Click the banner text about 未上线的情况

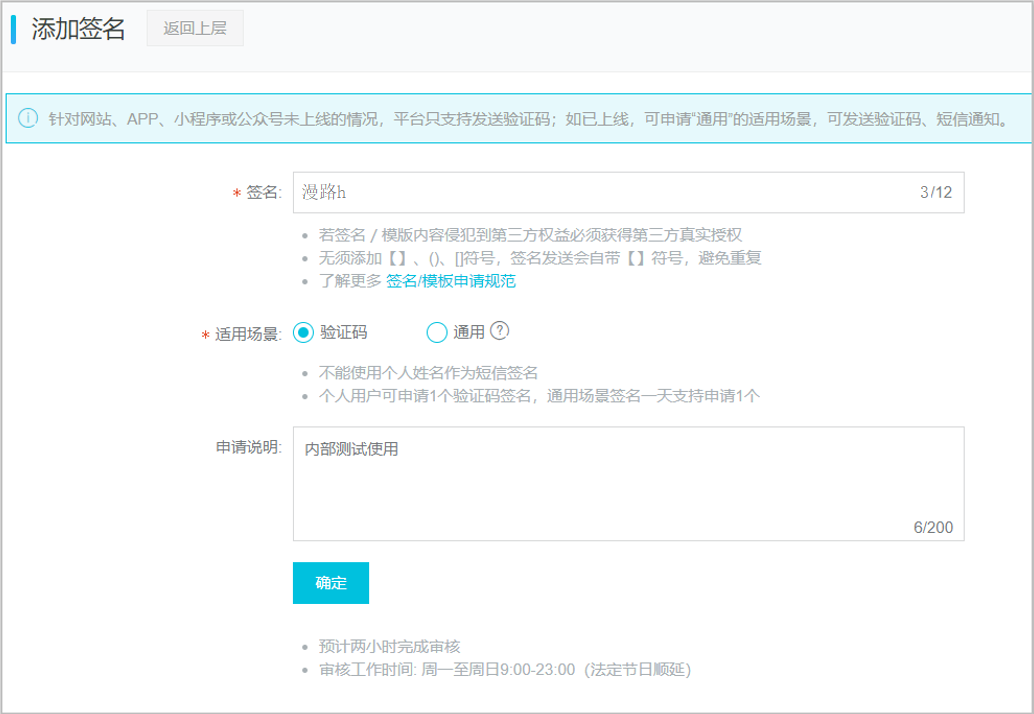pos(528,119)
